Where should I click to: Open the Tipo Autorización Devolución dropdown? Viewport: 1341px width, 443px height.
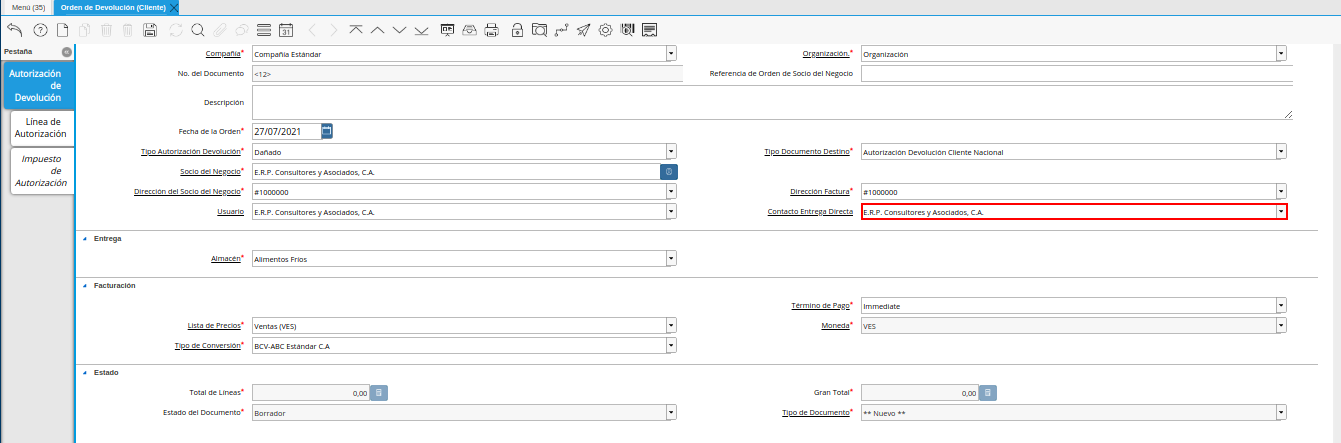pos(671,152)
